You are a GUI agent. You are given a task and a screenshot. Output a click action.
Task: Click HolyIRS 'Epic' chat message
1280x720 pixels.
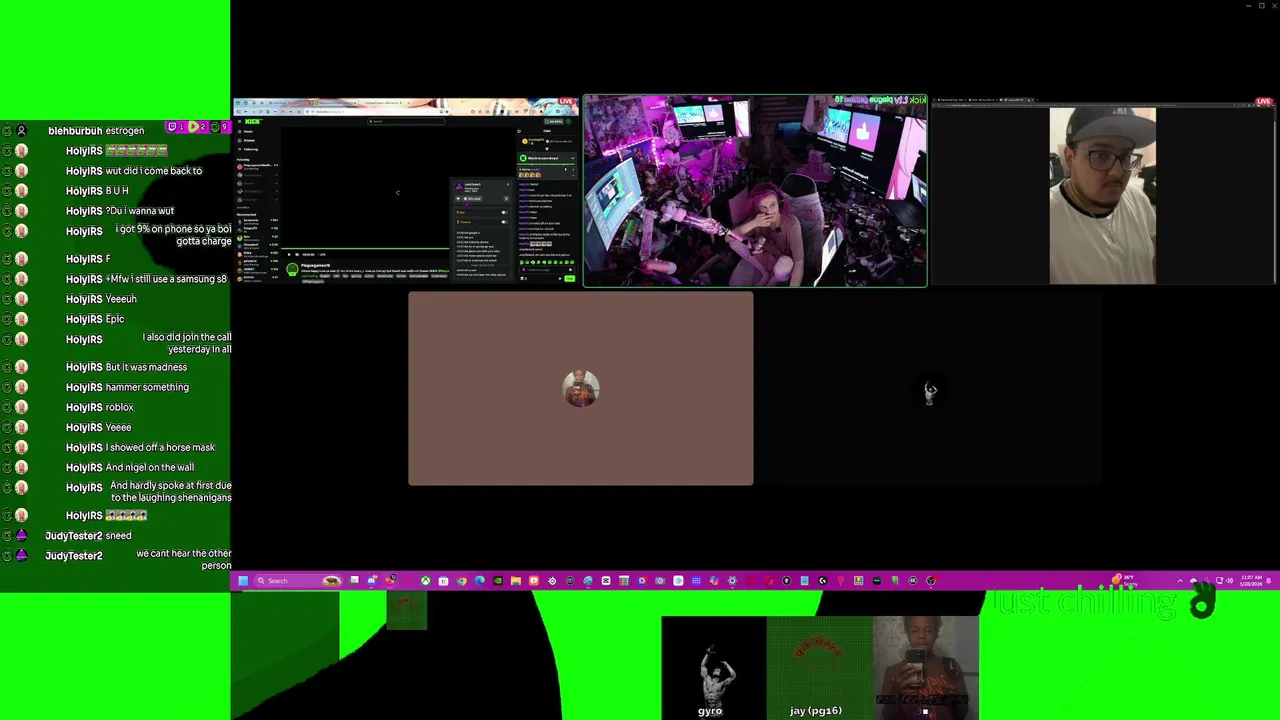[x=115, y=319]
